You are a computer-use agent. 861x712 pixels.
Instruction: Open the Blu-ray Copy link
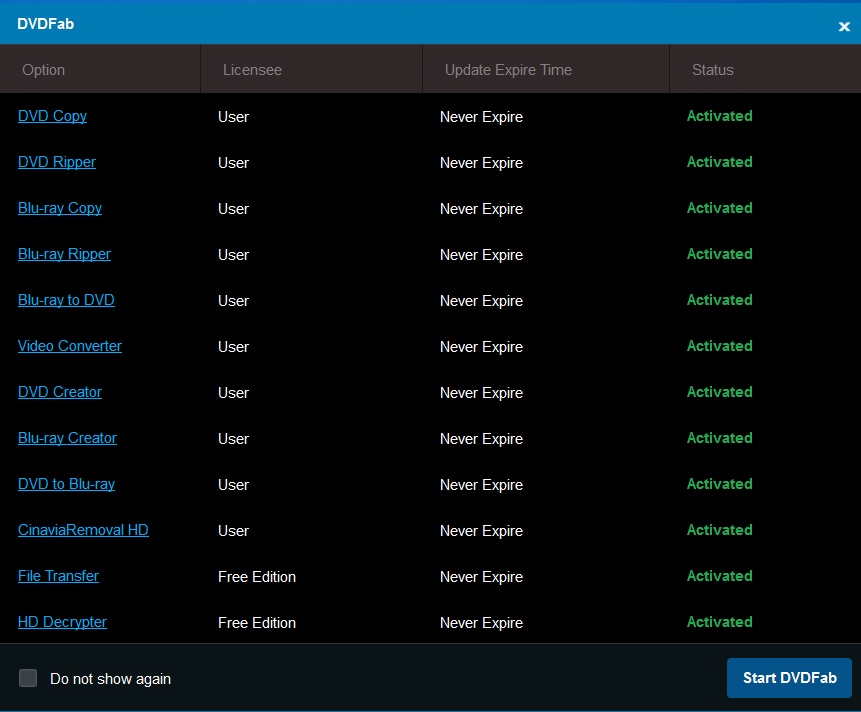pos(60,209)
